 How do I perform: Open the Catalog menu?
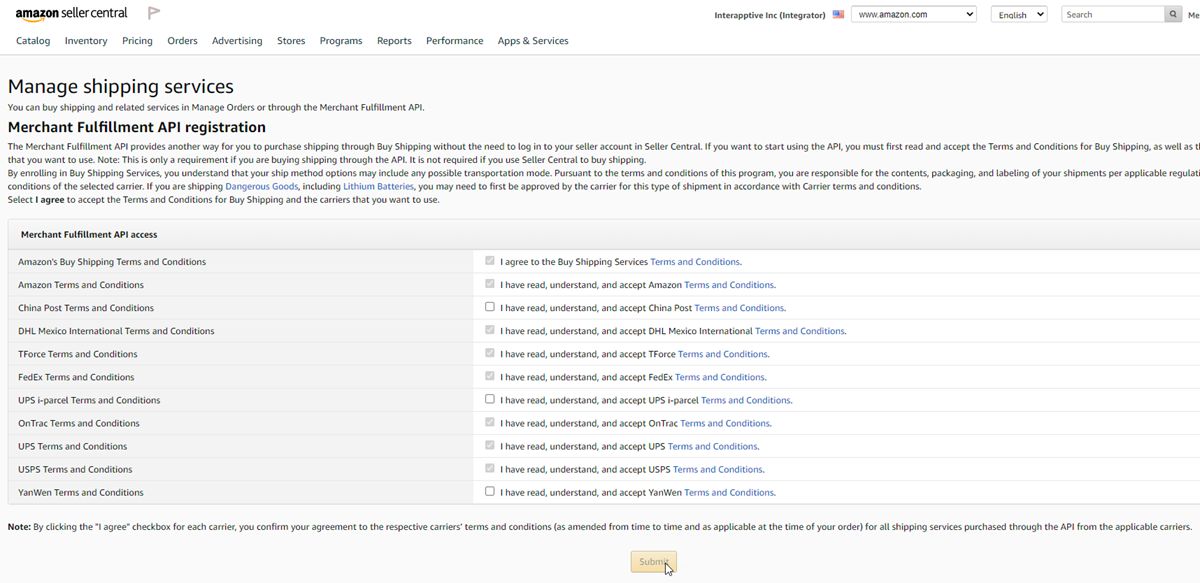(33, 41)
